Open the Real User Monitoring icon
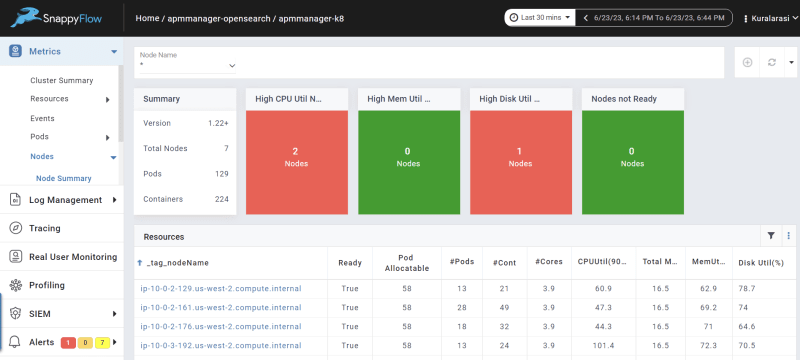 point(15,256)
